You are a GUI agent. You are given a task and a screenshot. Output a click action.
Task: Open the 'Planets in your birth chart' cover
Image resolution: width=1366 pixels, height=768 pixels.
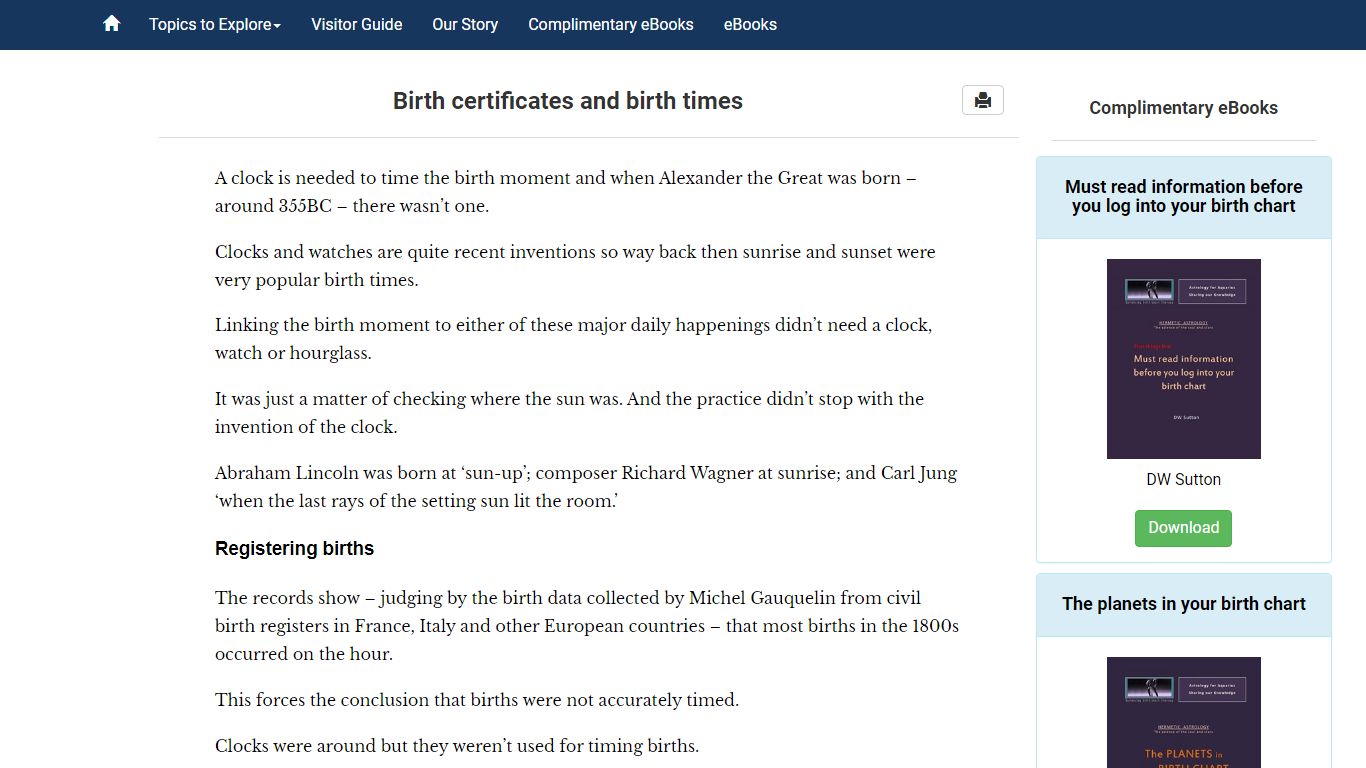1184,712
